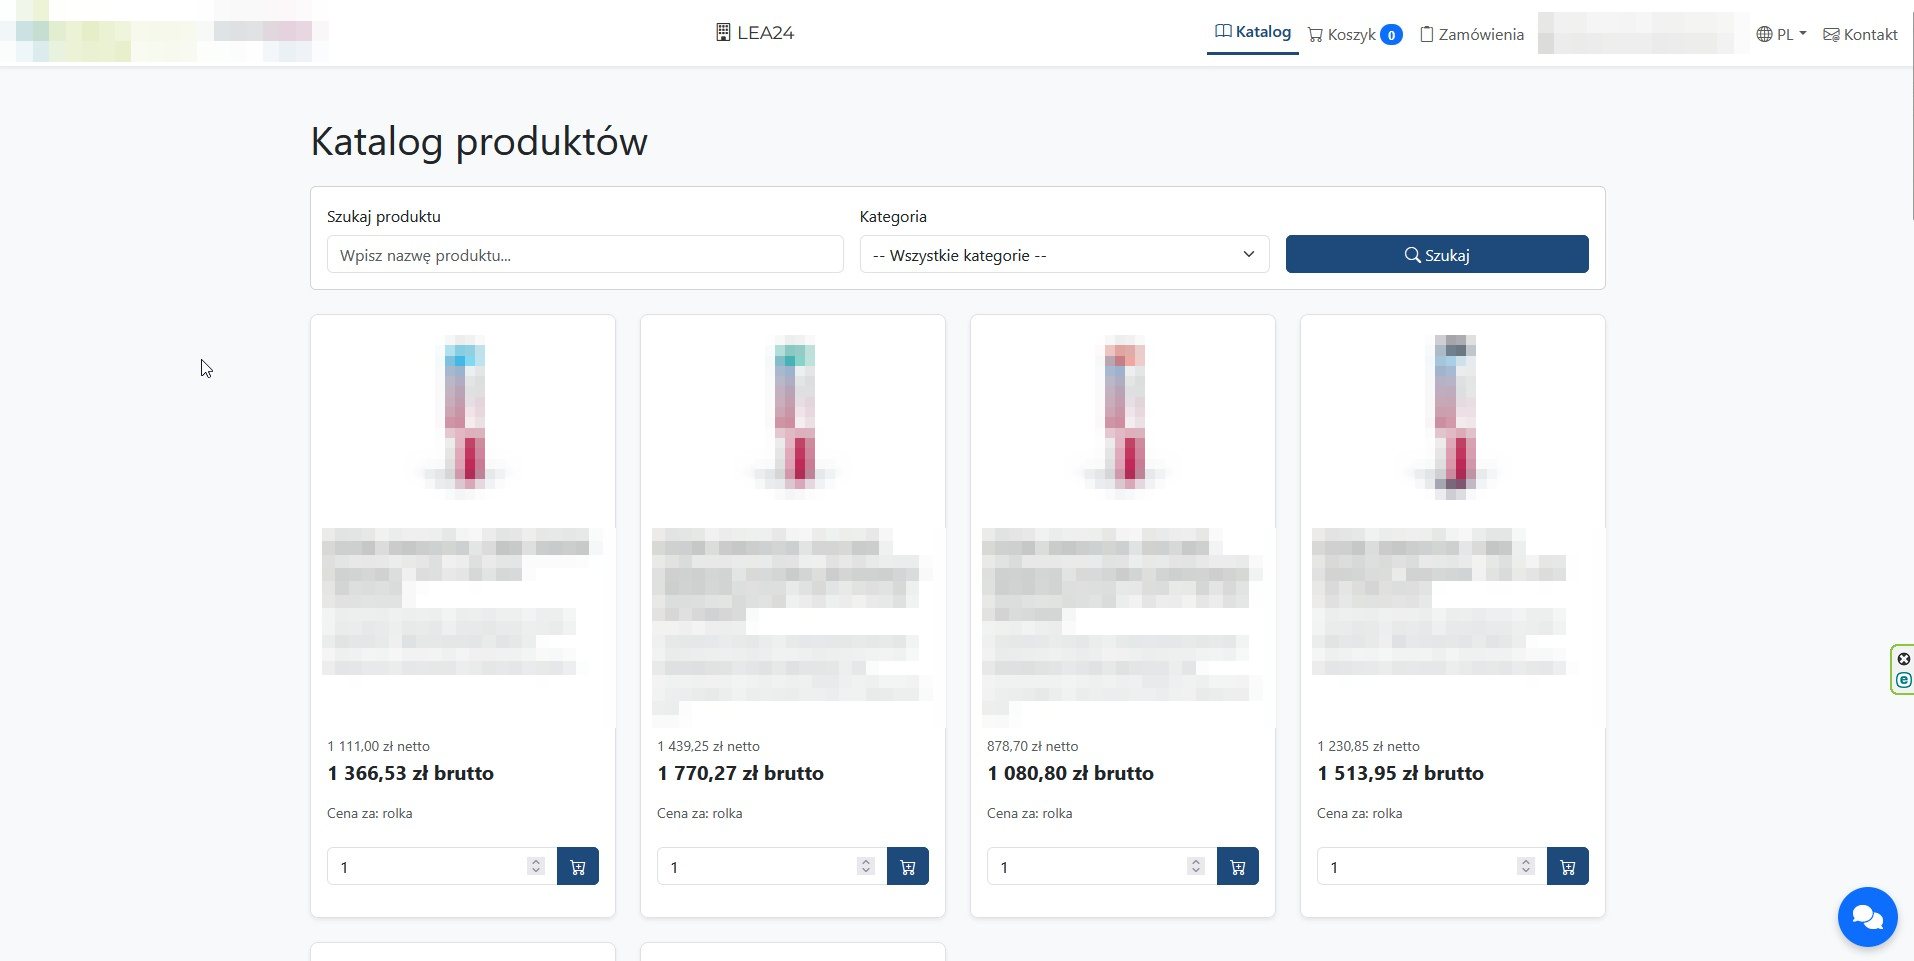Image resolution: width=1914 pixels, height=961 pixels.
Task: Click the cart badge showing 0
Action: [x=1391, y=35]
